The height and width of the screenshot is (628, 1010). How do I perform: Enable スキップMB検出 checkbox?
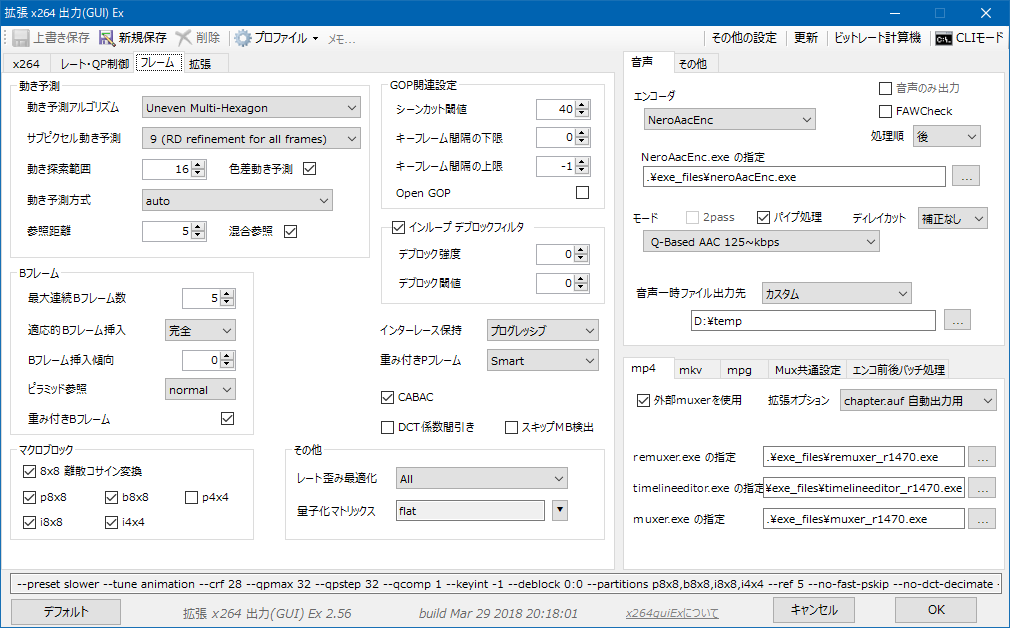(511, 427)
